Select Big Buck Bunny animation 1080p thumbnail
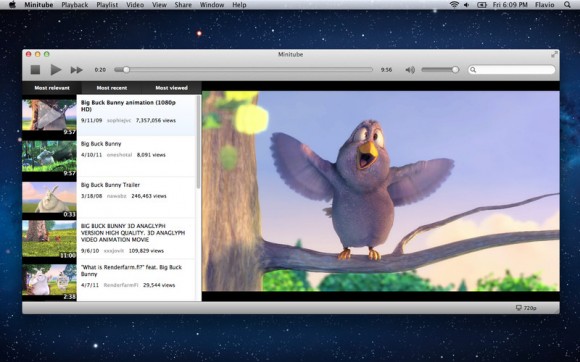Image resolution: width=580 pixels, height=362 pixels. pyautogui.click(x=49, y=115)
